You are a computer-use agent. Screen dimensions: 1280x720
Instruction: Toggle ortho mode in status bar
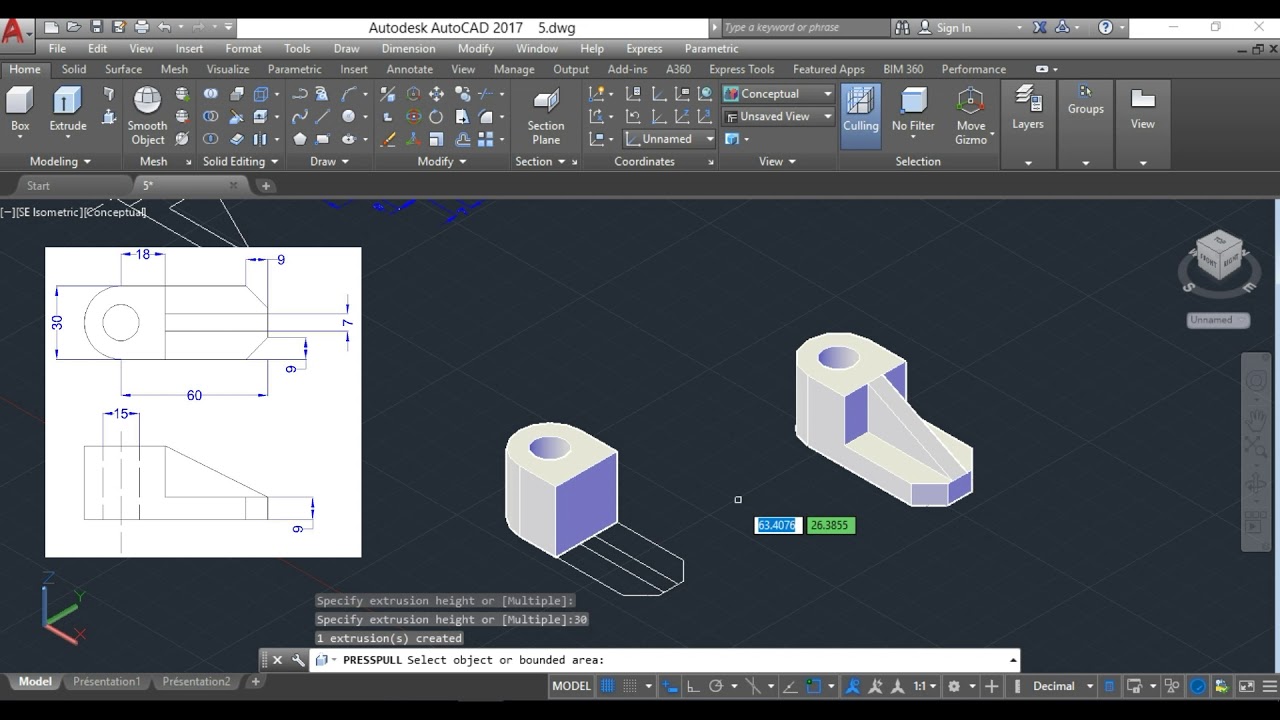(x=692, y=686)
